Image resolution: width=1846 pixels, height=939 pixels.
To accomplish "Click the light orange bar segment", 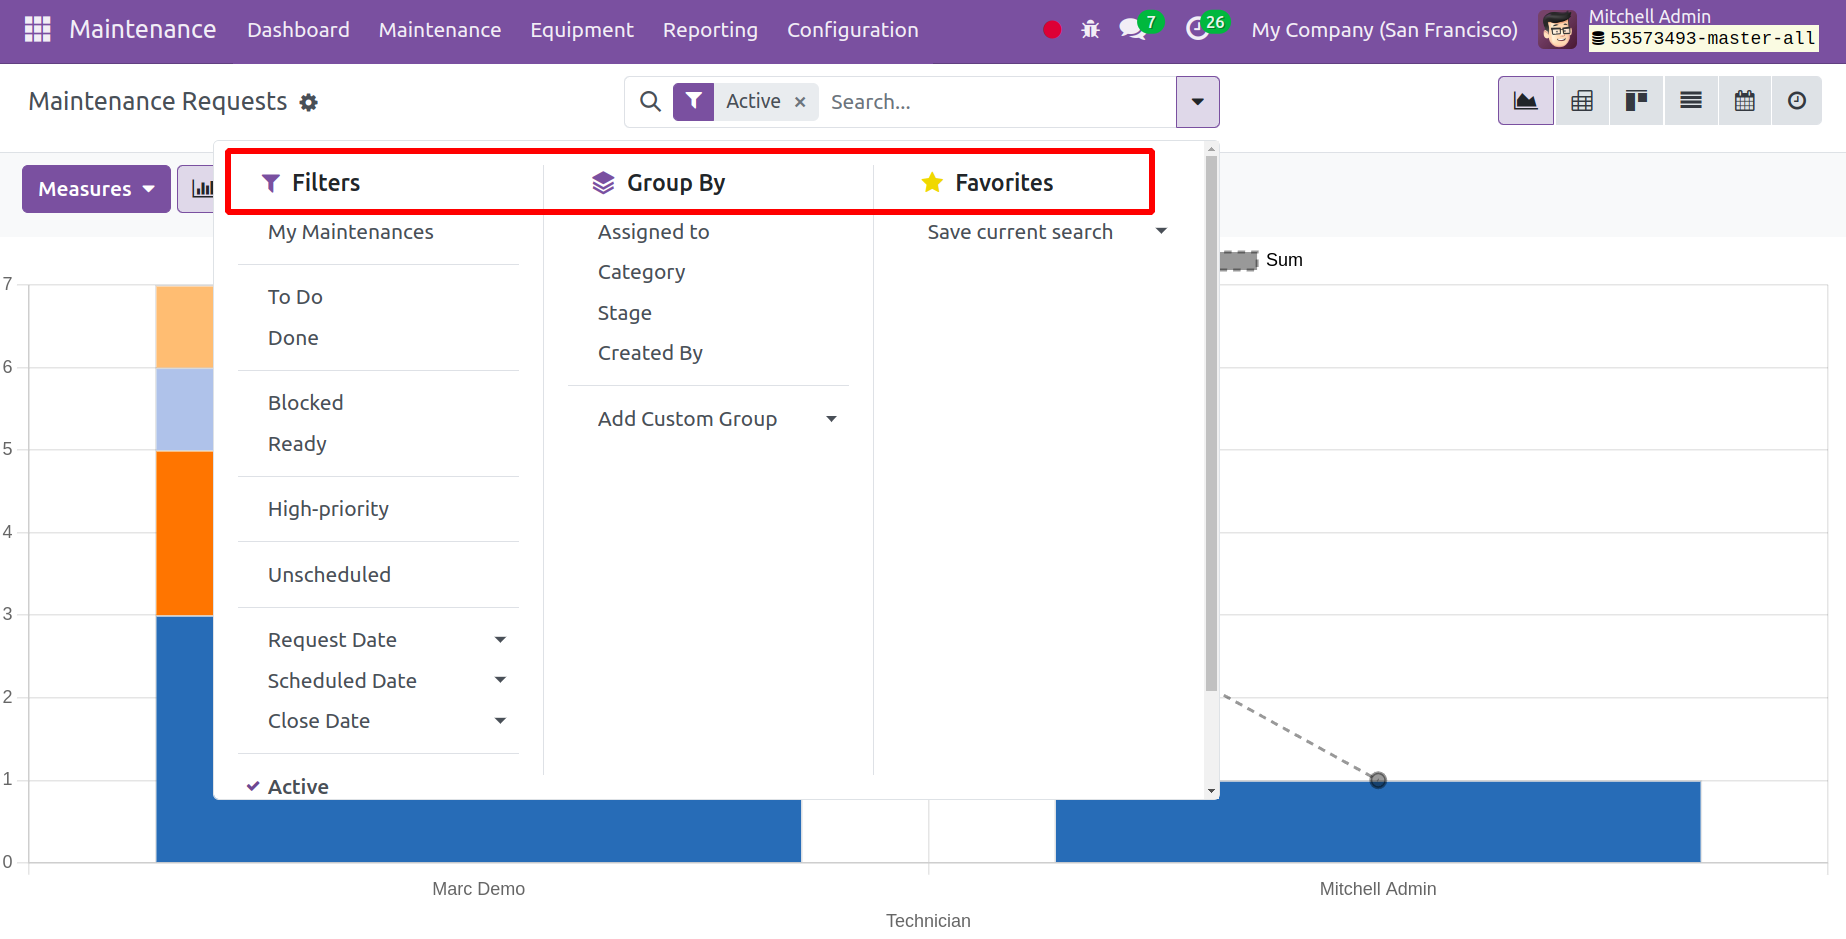I will tap(185, 327).
